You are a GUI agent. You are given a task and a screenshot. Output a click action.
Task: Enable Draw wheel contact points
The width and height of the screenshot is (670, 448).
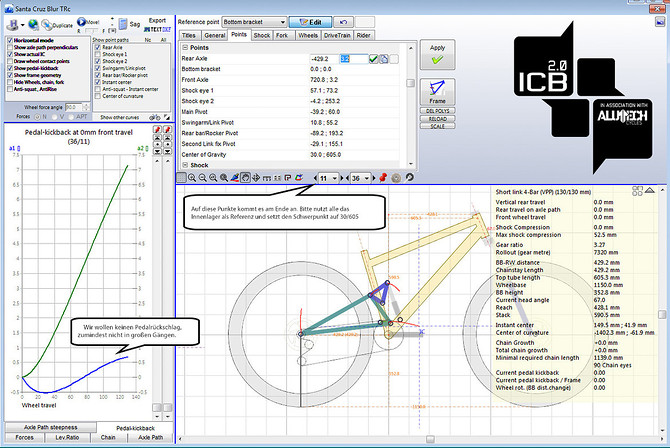(x=10, y=61)
